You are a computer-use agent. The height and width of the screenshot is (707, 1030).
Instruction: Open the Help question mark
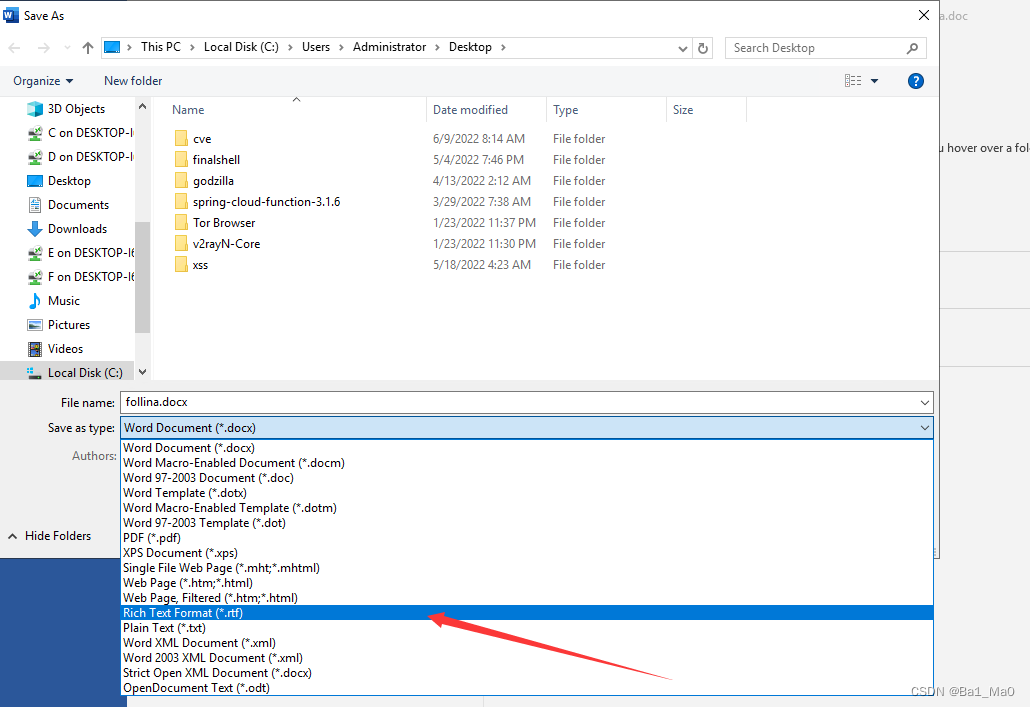tap(916, 81)
